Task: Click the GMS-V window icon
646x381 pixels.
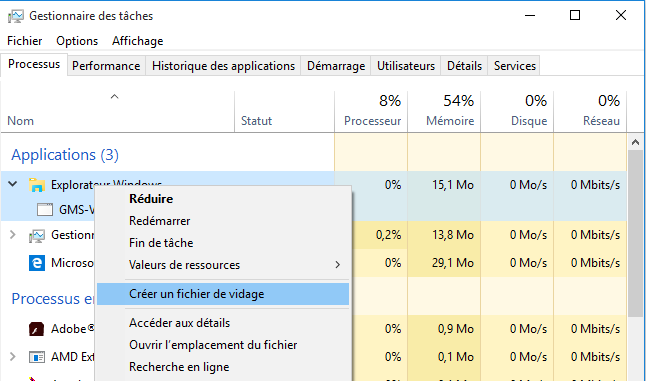Action: [x=44, y=210]
